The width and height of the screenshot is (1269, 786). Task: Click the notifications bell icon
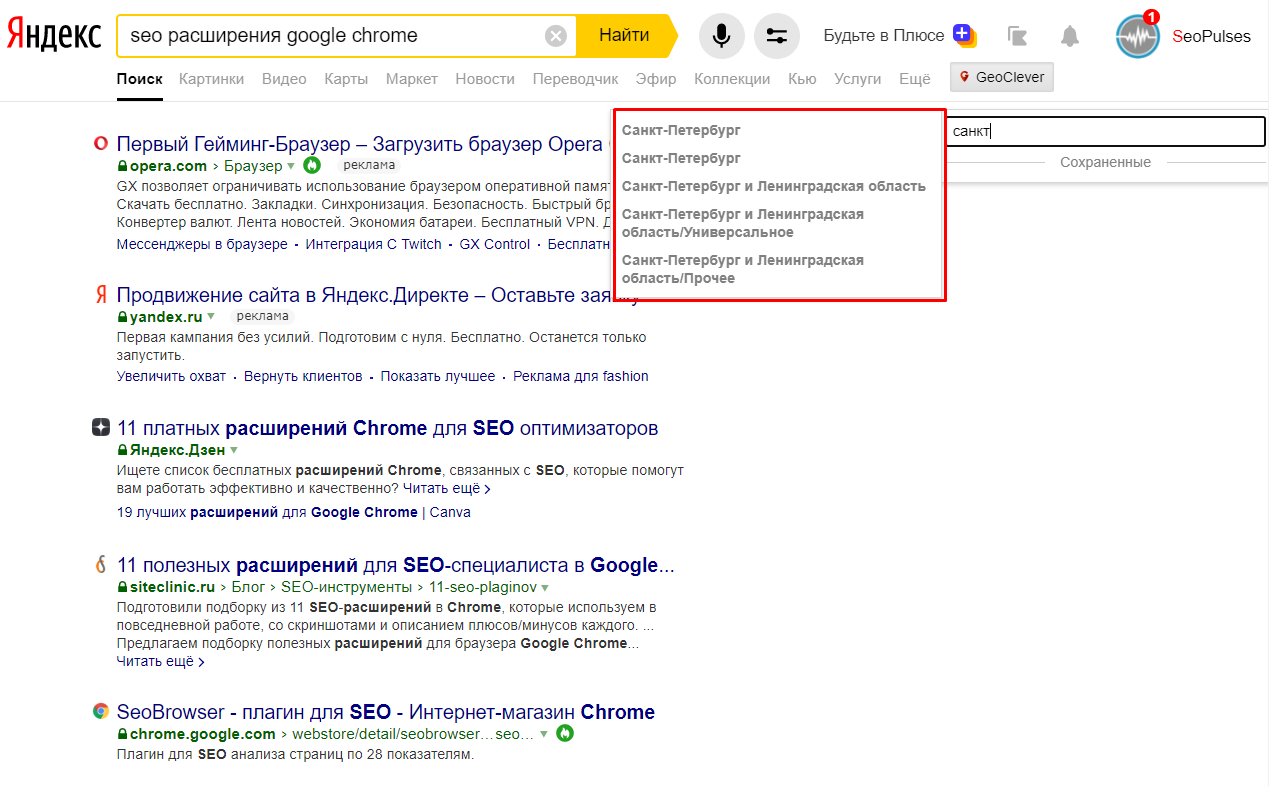coord(1070,37)
